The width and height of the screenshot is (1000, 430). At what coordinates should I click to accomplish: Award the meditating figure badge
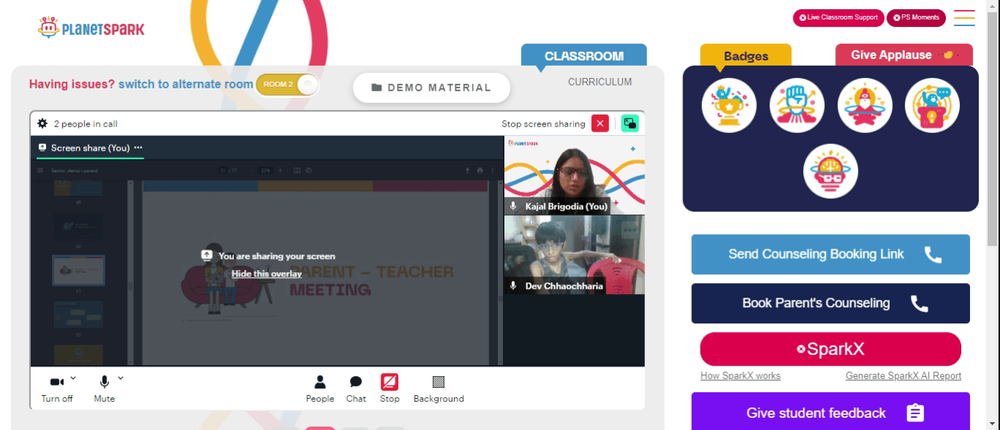point(864,105)
